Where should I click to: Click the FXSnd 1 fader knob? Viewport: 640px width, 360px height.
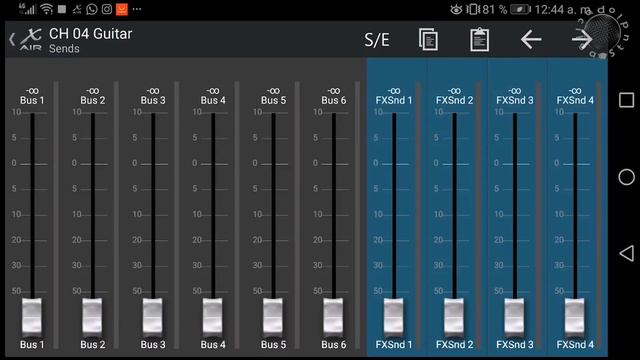[394, 316]
